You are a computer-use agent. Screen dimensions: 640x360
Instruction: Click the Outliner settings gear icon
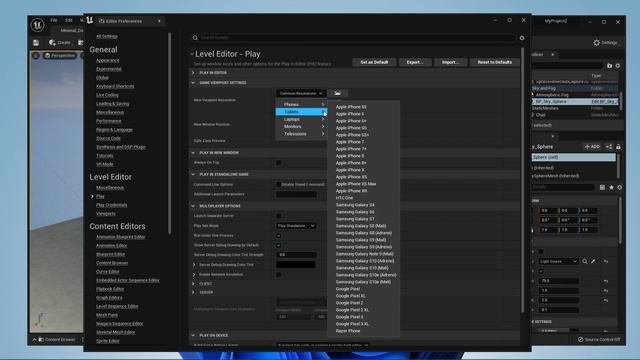(618, 65)
